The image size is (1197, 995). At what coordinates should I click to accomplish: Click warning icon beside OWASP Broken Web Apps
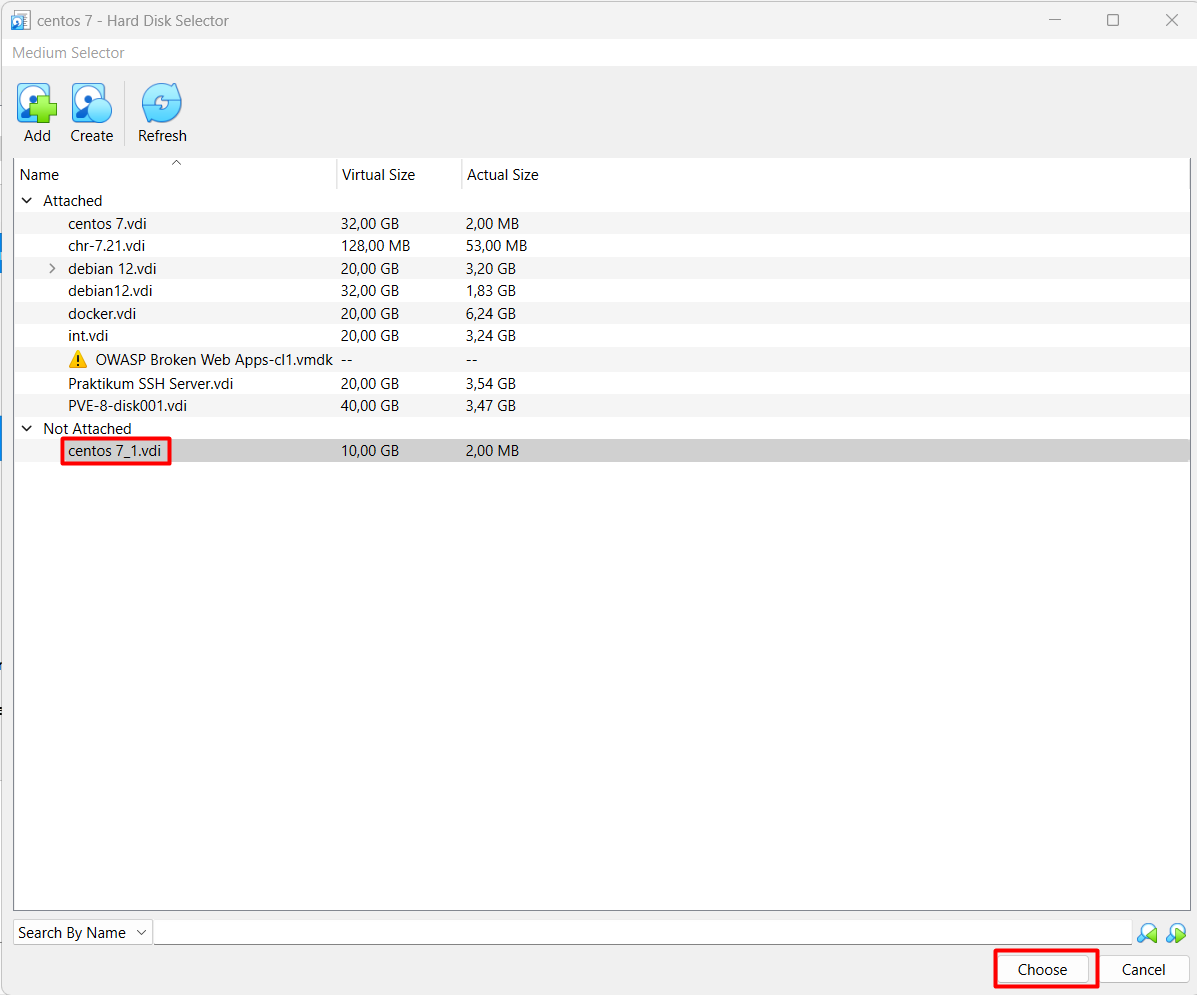pyautogui.click(x=78, y=360)
